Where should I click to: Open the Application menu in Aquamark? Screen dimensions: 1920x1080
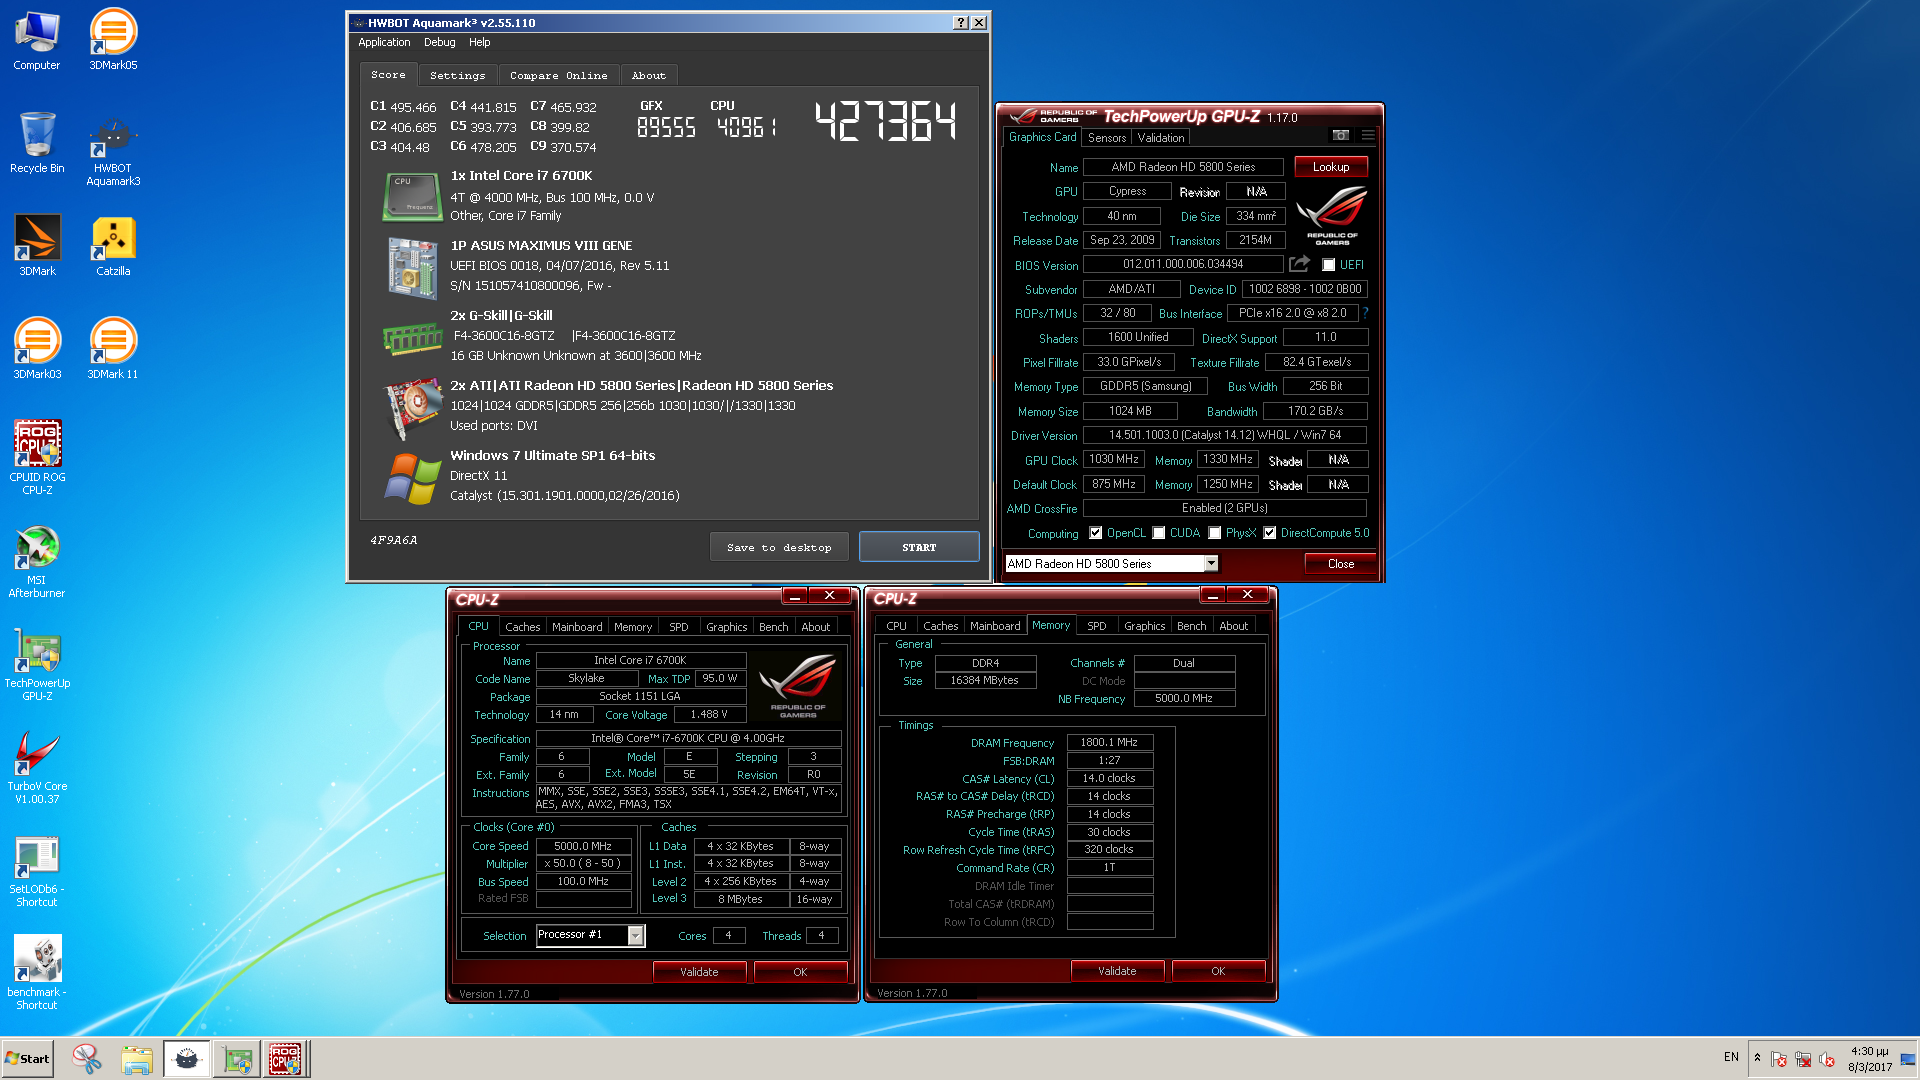coord(384,42)
